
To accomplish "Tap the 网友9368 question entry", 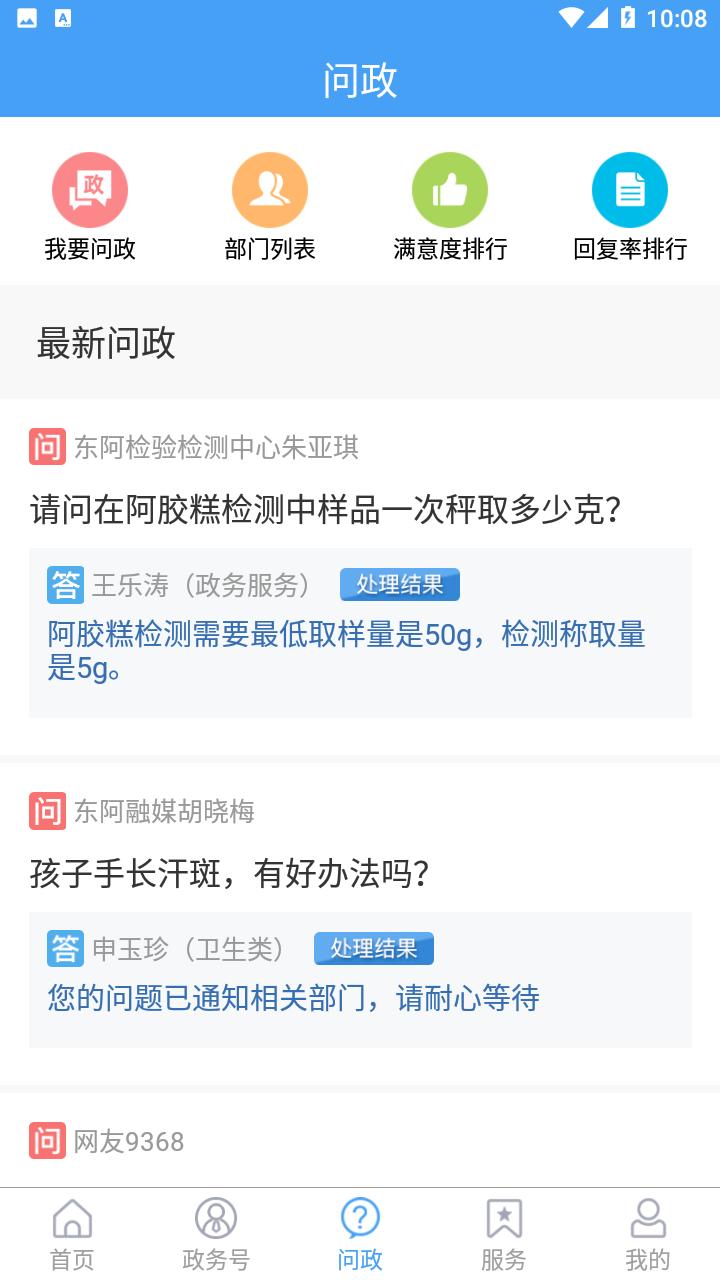I will (129, 1142).
